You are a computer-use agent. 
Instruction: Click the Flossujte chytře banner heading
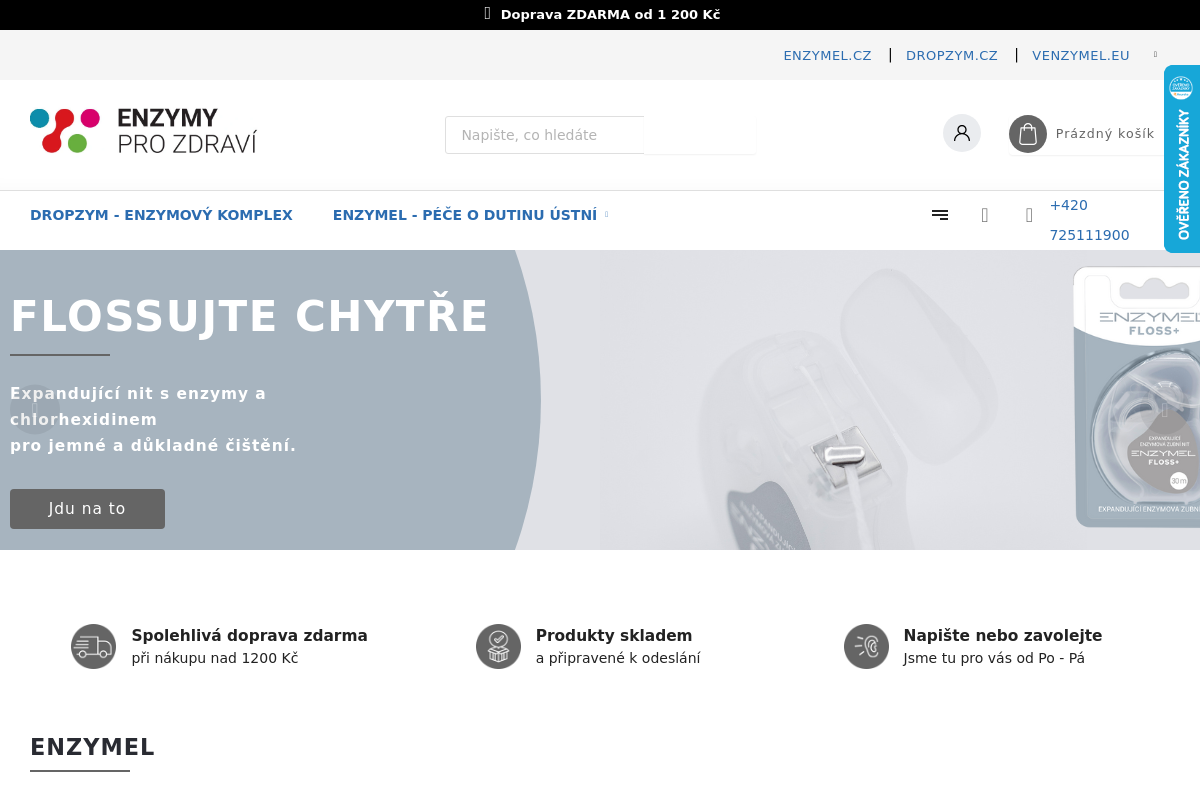click(x=249, y=316)
